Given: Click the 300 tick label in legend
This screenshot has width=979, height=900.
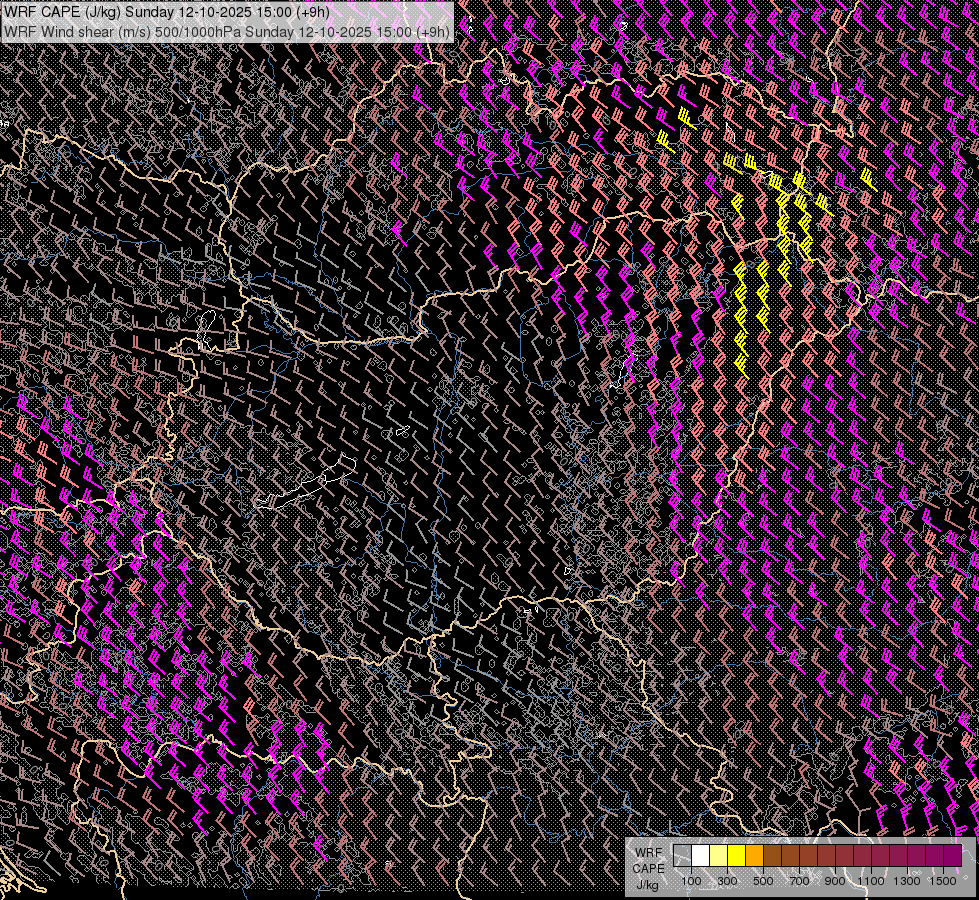Looking at the screenshot, I should pos(727,881).
